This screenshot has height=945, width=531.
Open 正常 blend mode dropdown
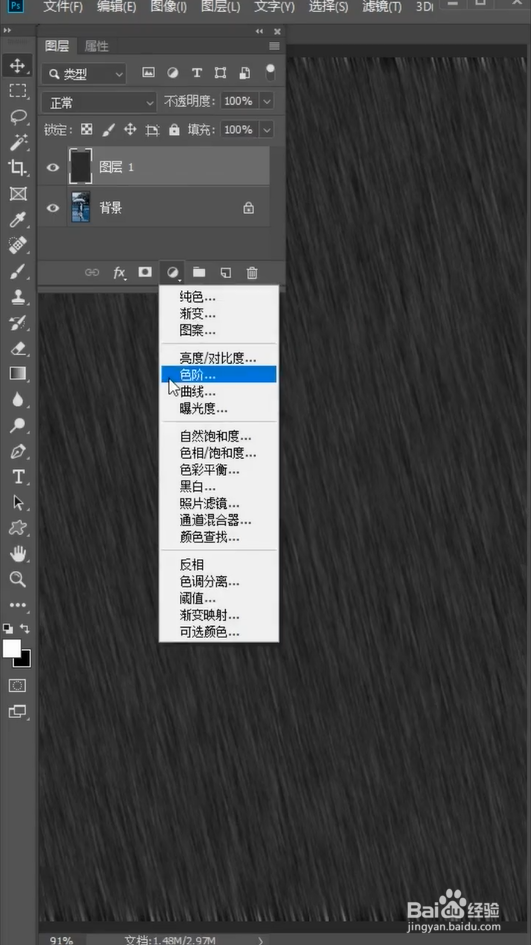tap(99, 102)
